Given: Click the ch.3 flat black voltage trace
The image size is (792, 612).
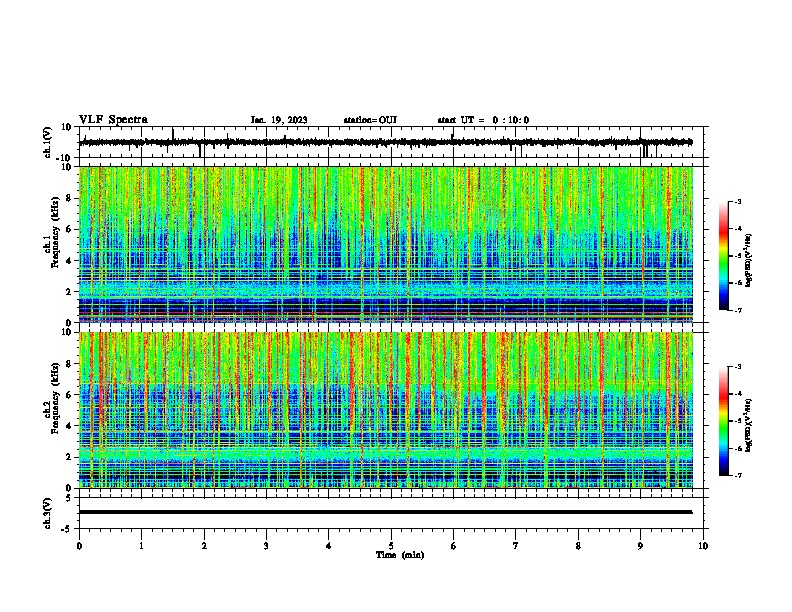Looking at the screenshot, I should coord(385,512).
